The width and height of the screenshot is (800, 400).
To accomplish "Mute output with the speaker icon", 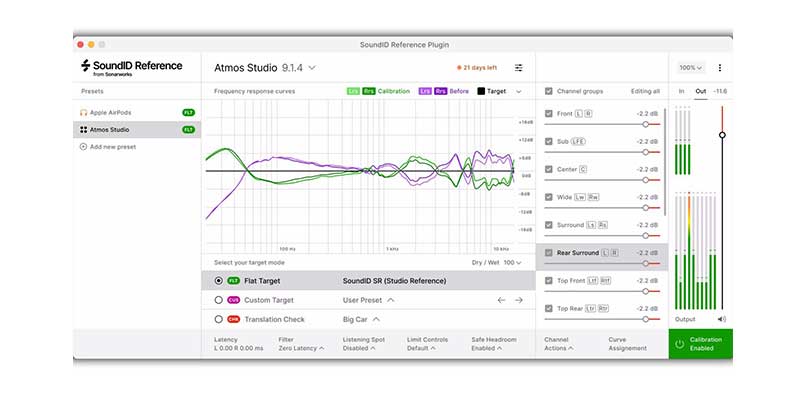I will [721, 319].
